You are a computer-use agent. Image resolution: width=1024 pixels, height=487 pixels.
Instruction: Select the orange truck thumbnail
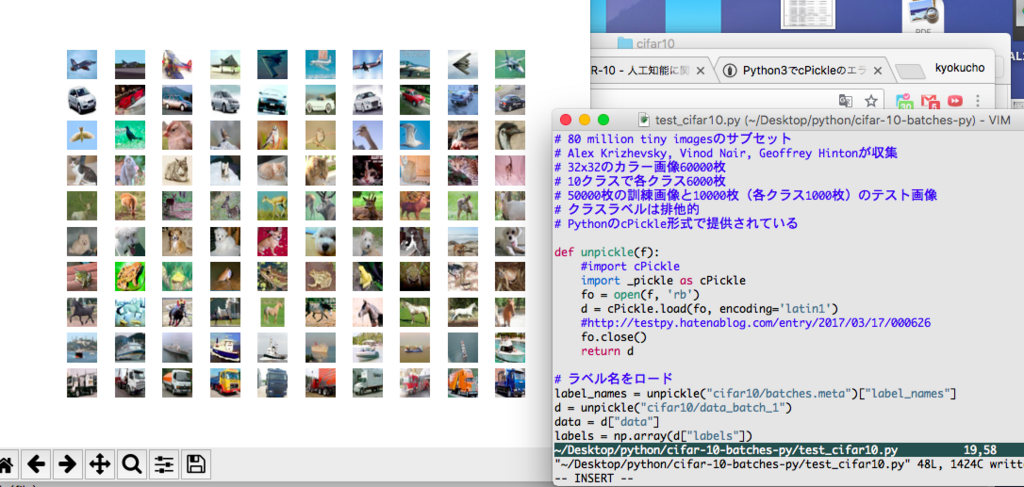click(462, 382)
